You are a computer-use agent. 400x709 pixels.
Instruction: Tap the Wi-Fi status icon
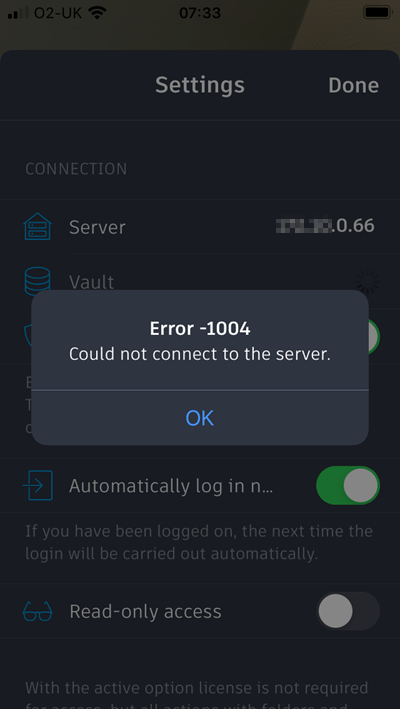(95, 13)
